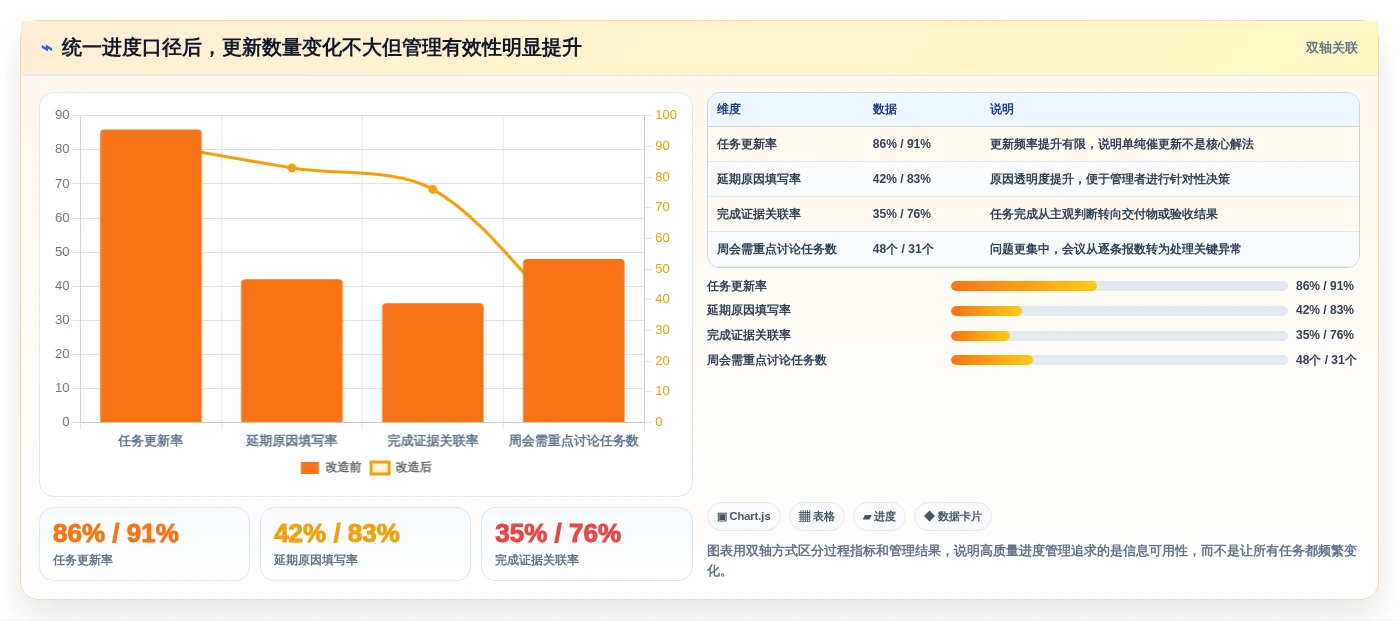Toggle the 改造后 legend item
The image size is (1399, 621).
click(401, 467)
